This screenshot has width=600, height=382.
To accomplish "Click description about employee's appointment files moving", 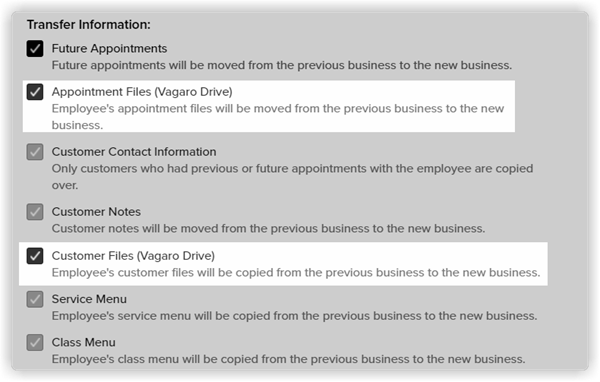I will pyautogui.click(x=278, y=117).
